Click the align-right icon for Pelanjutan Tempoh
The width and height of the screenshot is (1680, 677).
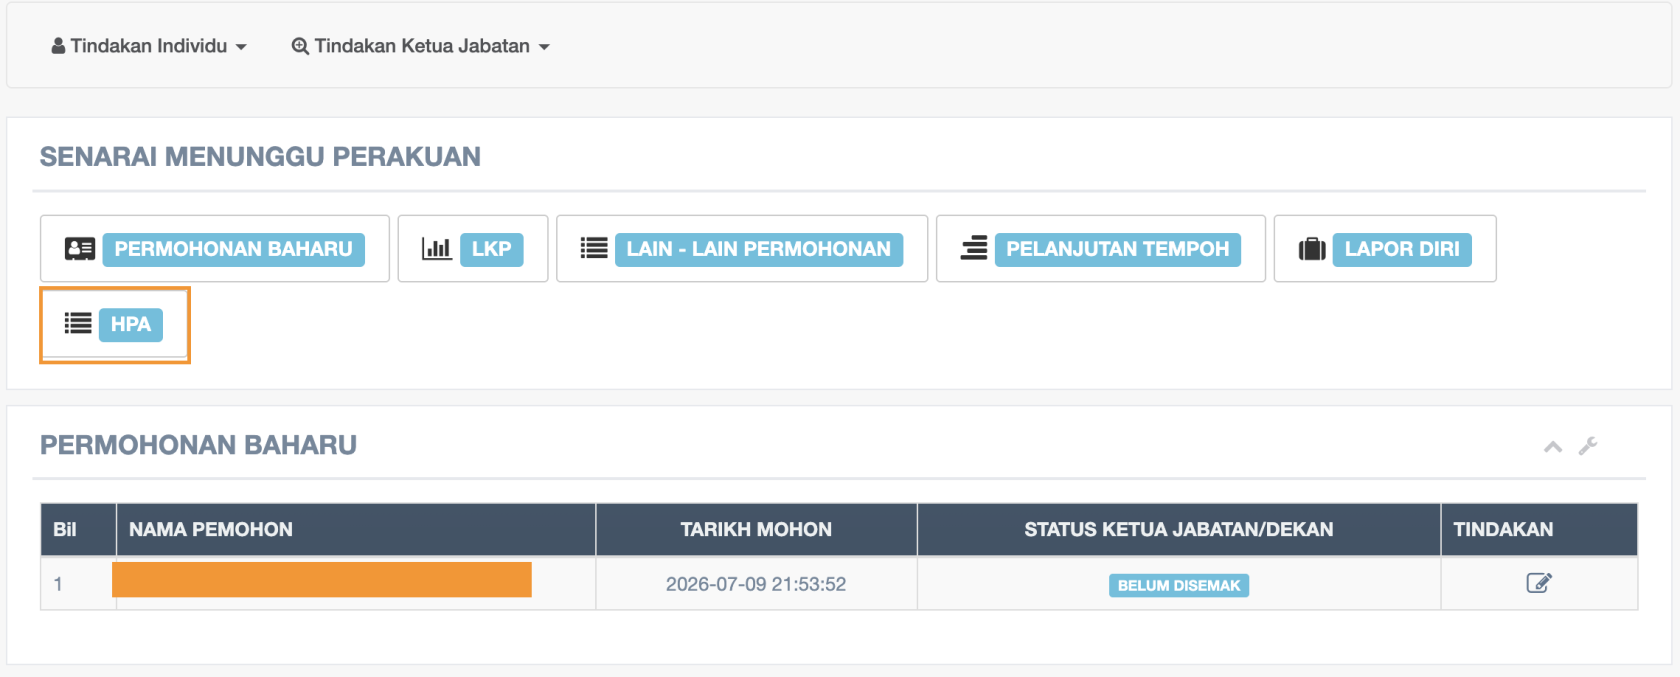[974, 248]
